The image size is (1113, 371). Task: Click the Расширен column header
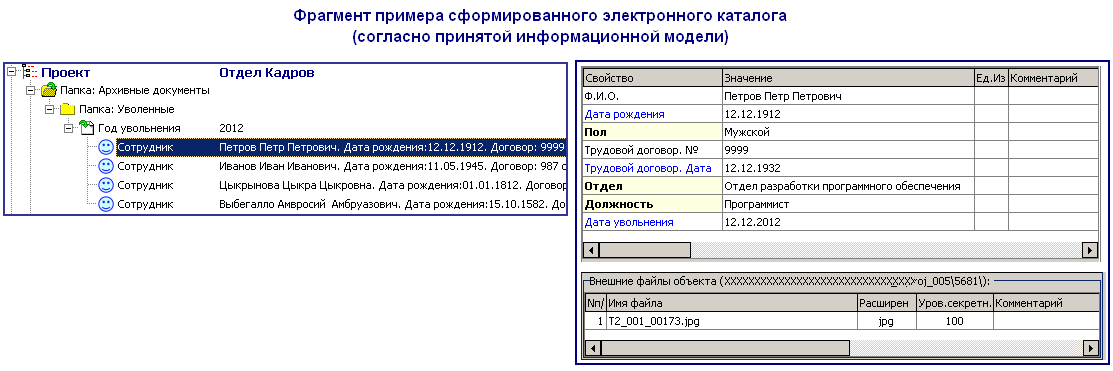point(887,303)
